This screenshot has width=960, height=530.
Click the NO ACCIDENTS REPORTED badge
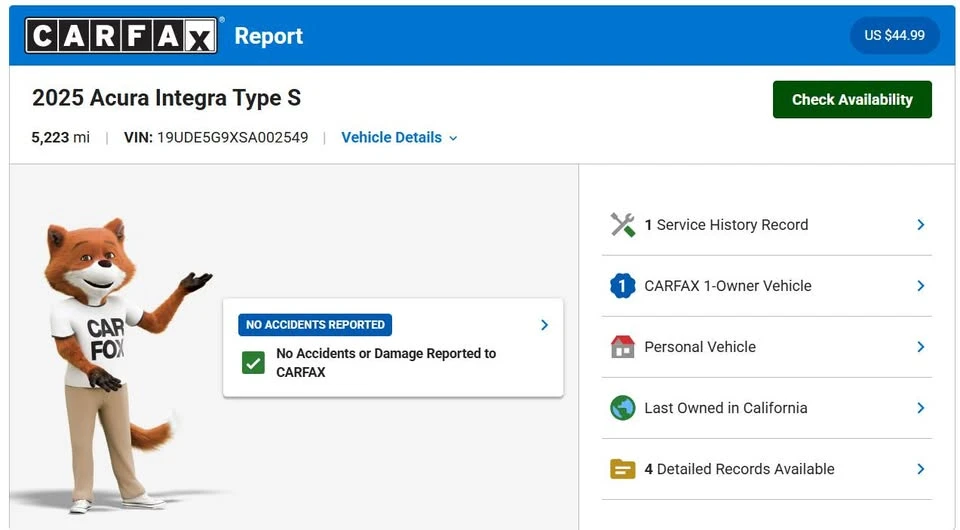tap(315, 325)
